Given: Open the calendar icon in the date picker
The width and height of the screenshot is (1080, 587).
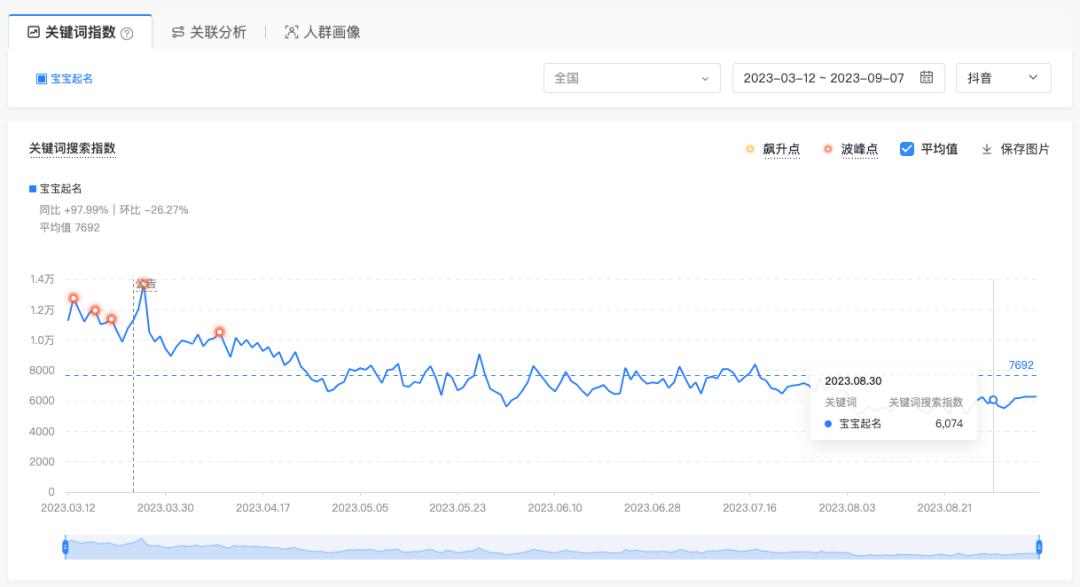Looking at the screenshot, I should pyautogui.click(x=926, y=77).
